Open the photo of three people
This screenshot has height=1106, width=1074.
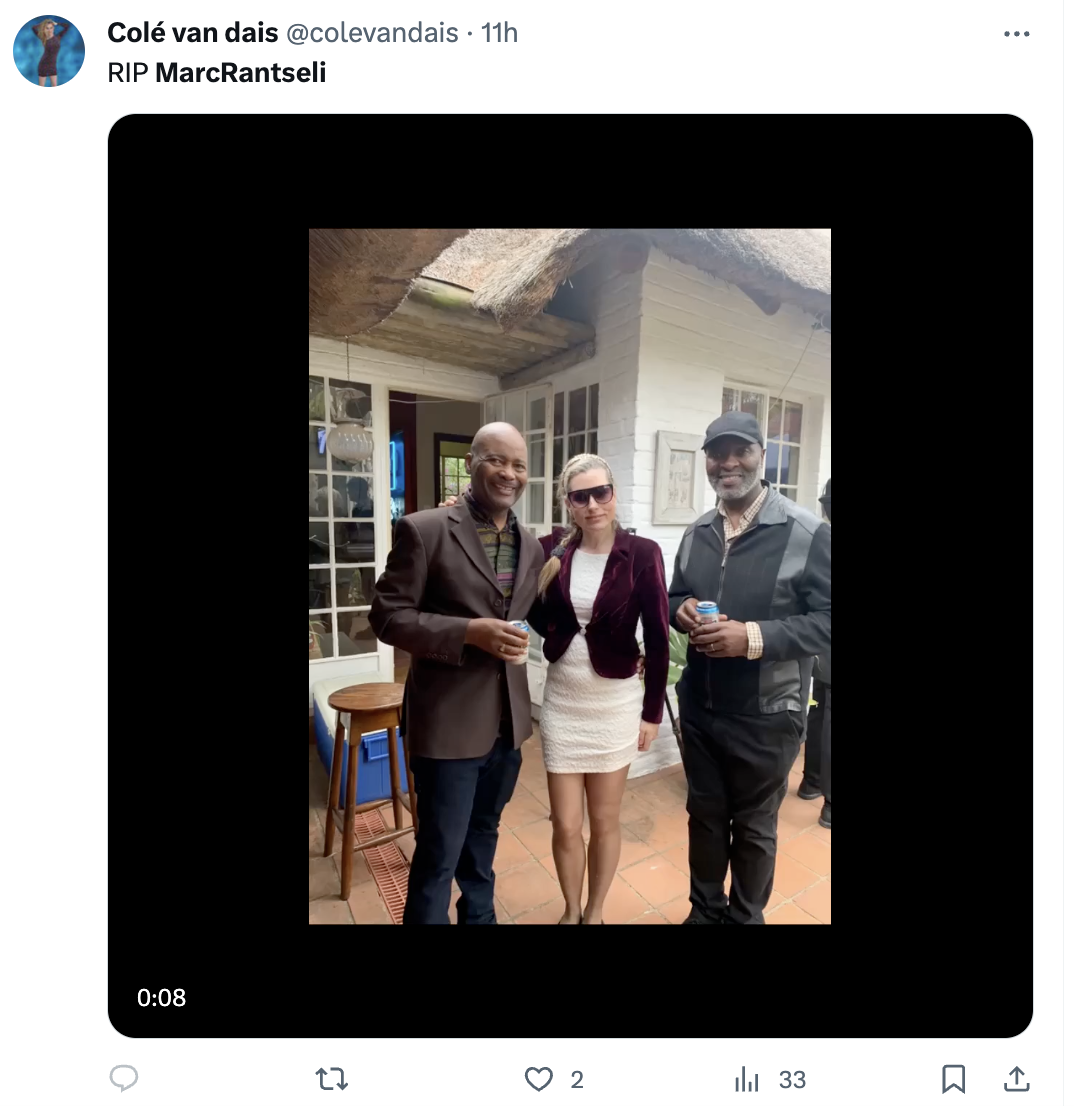coord(570,576)
